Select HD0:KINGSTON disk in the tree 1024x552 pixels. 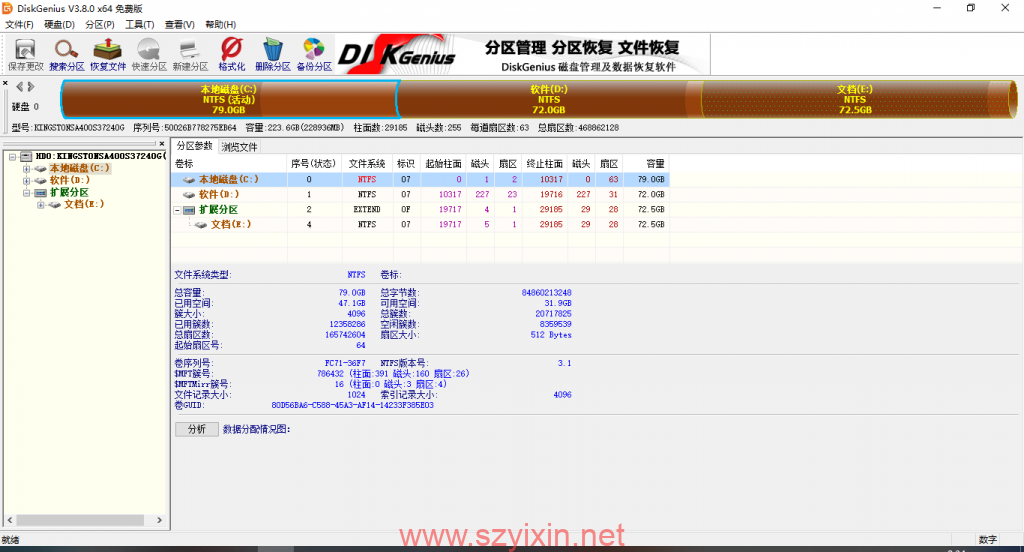coord(99,156)
